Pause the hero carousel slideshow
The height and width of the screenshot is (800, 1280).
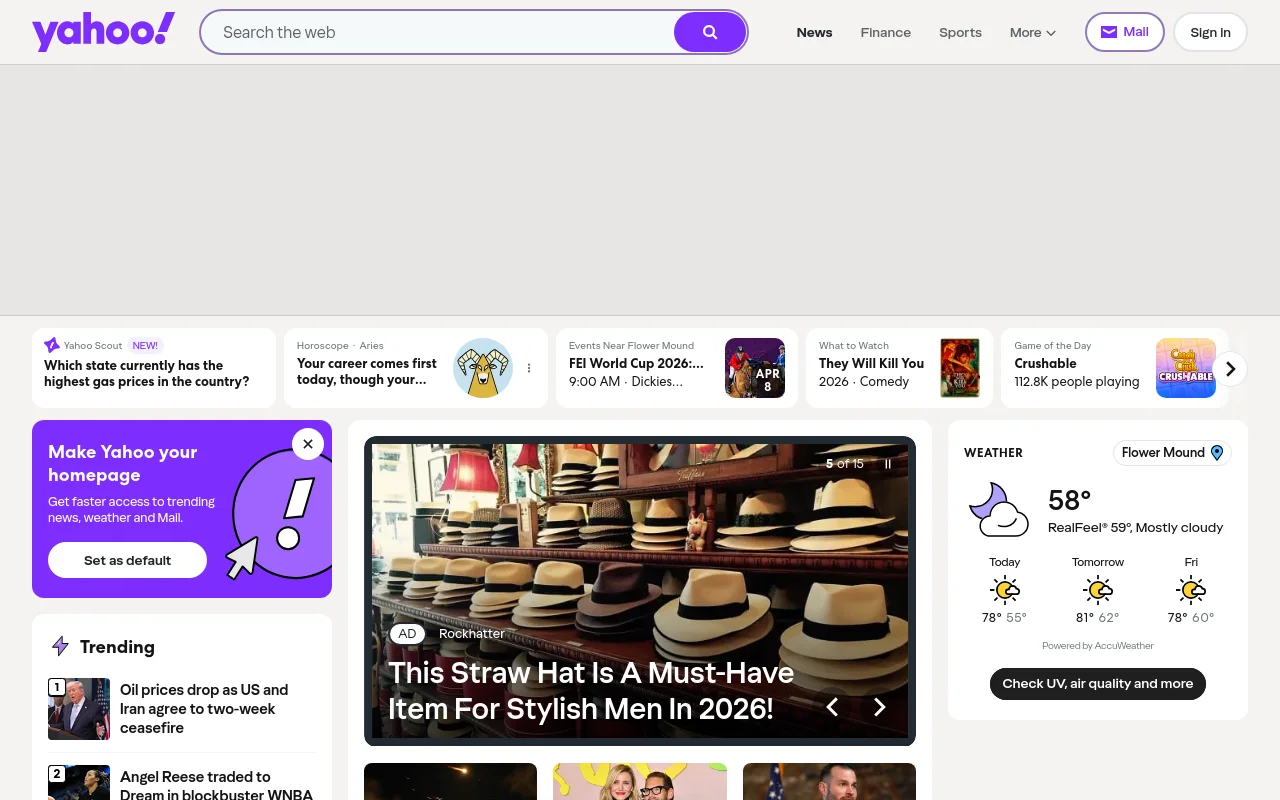click(x=888, y=463)
